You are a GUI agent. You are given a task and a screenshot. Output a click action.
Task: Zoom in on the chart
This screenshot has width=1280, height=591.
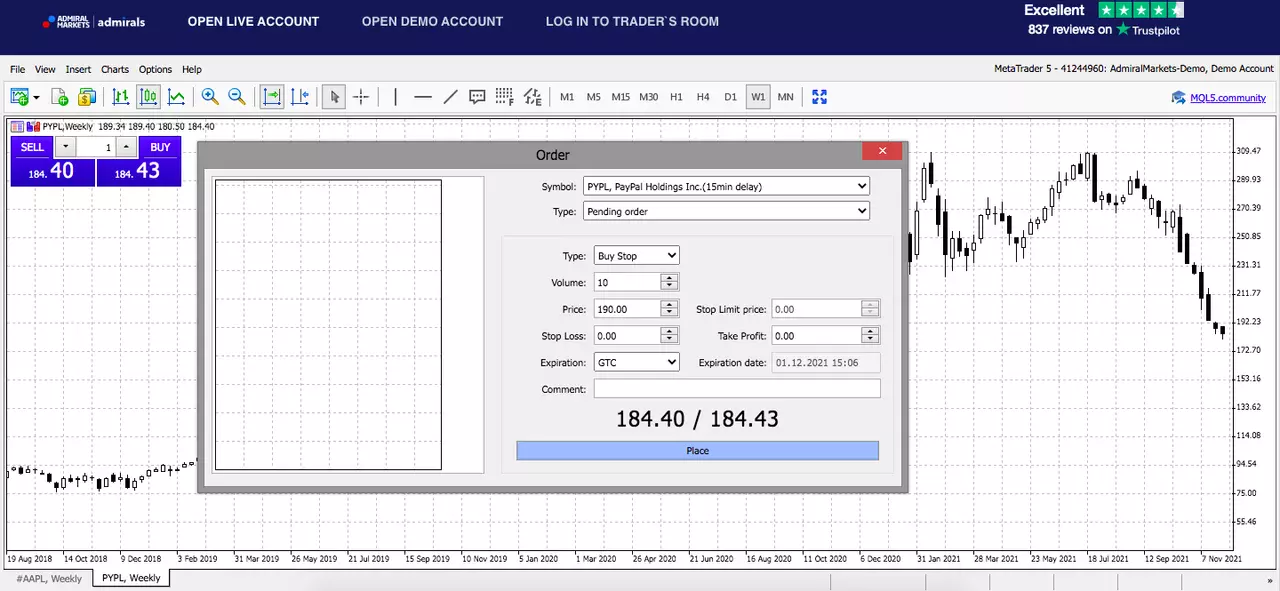(210, 97)
